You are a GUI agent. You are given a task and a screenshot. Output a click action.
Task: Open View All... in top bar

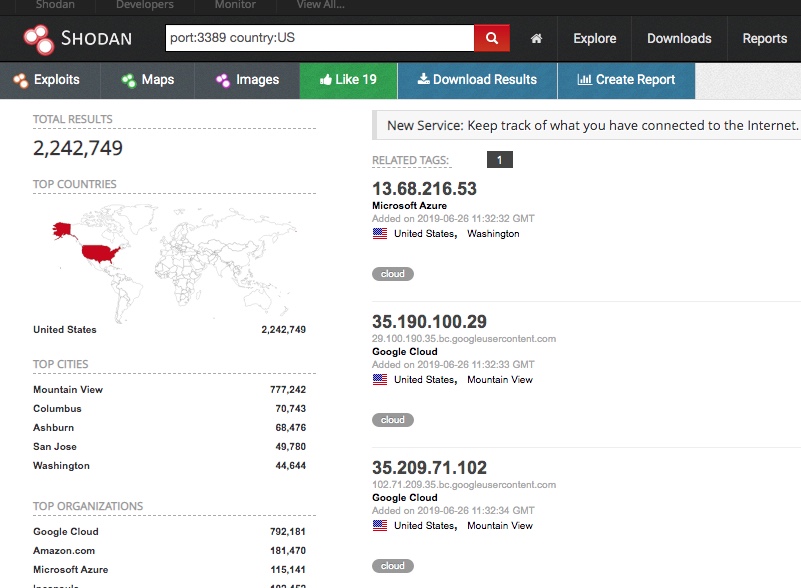(320, 5)
